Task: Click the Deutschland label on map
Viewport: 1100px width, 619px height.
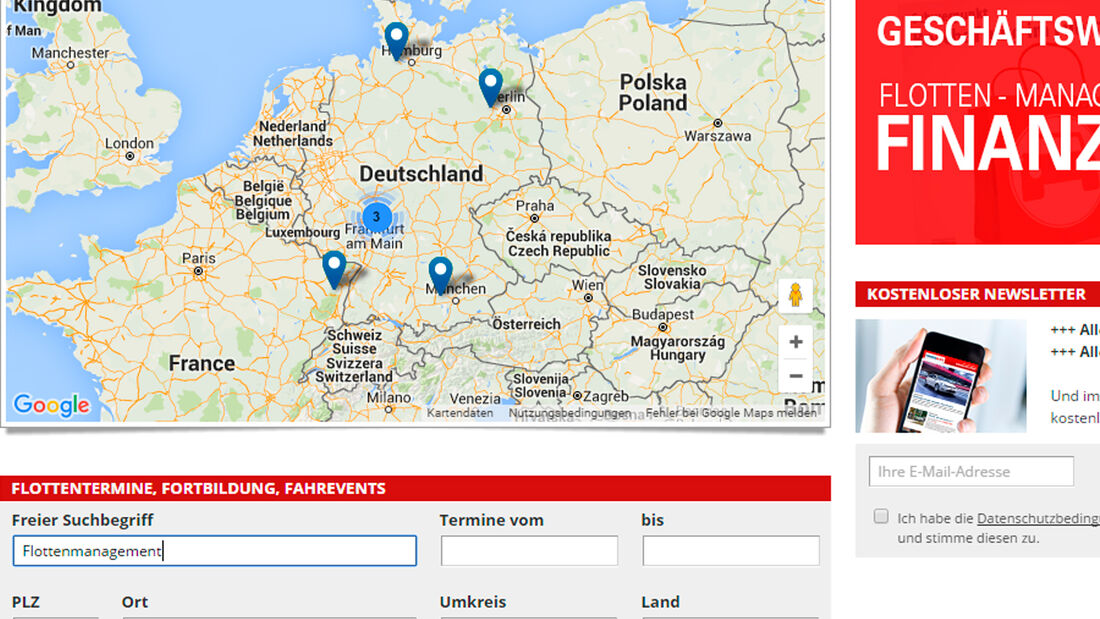Action: (421, 173)
